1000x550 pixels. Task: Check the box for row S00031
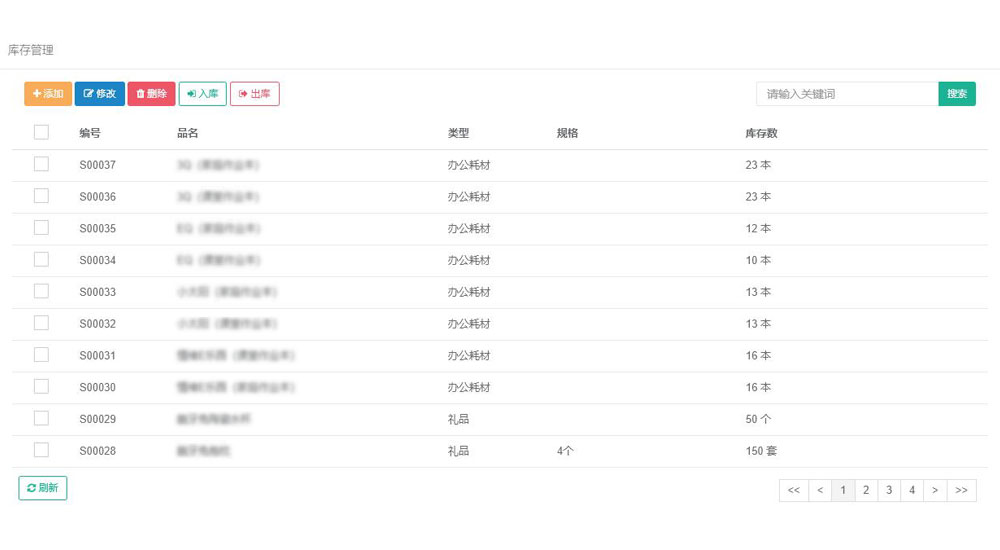pos(41,355)
